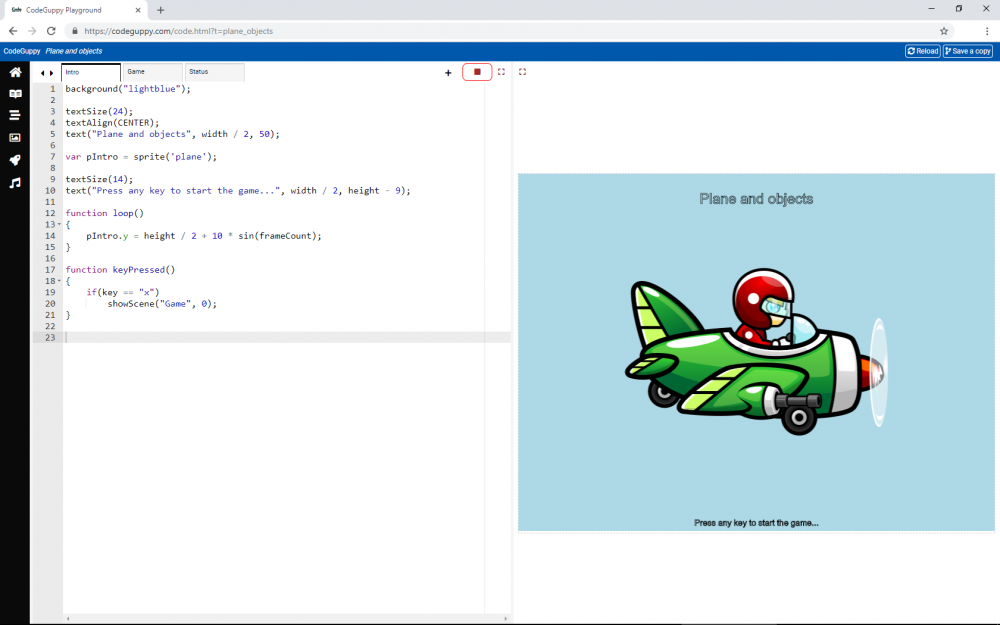Open the music note icon
The width and height of the screenshot is (1000, 625).
click(x=15, y=183)
